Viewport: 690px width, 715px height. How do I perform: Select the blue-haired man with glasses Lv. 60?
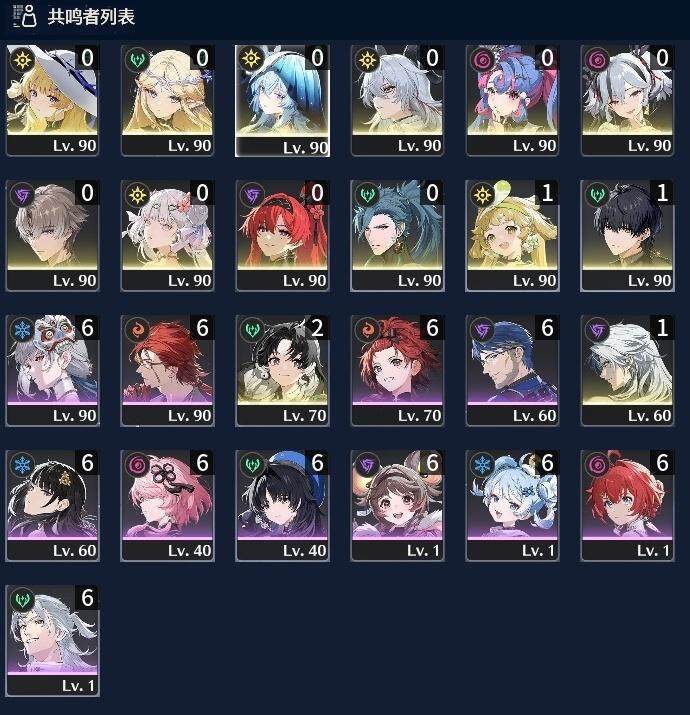[x=512, y=370]
